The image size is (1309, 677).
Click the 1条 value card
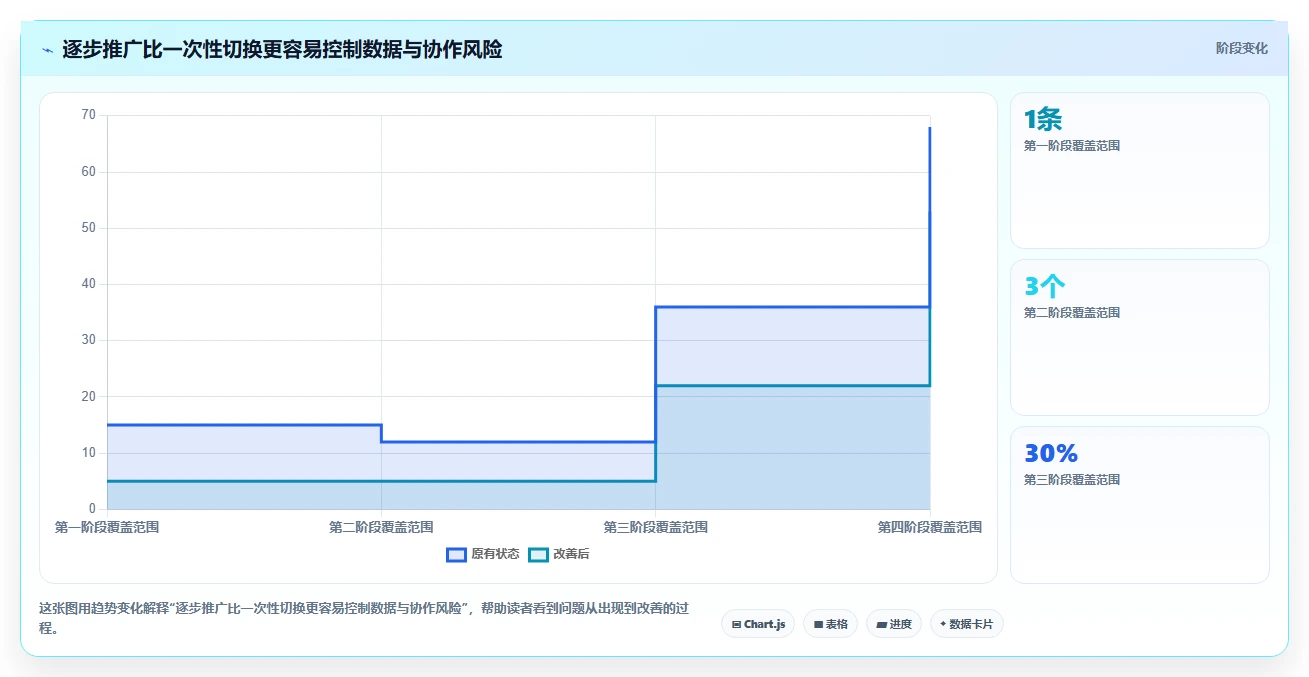[x=1140, y=170]
